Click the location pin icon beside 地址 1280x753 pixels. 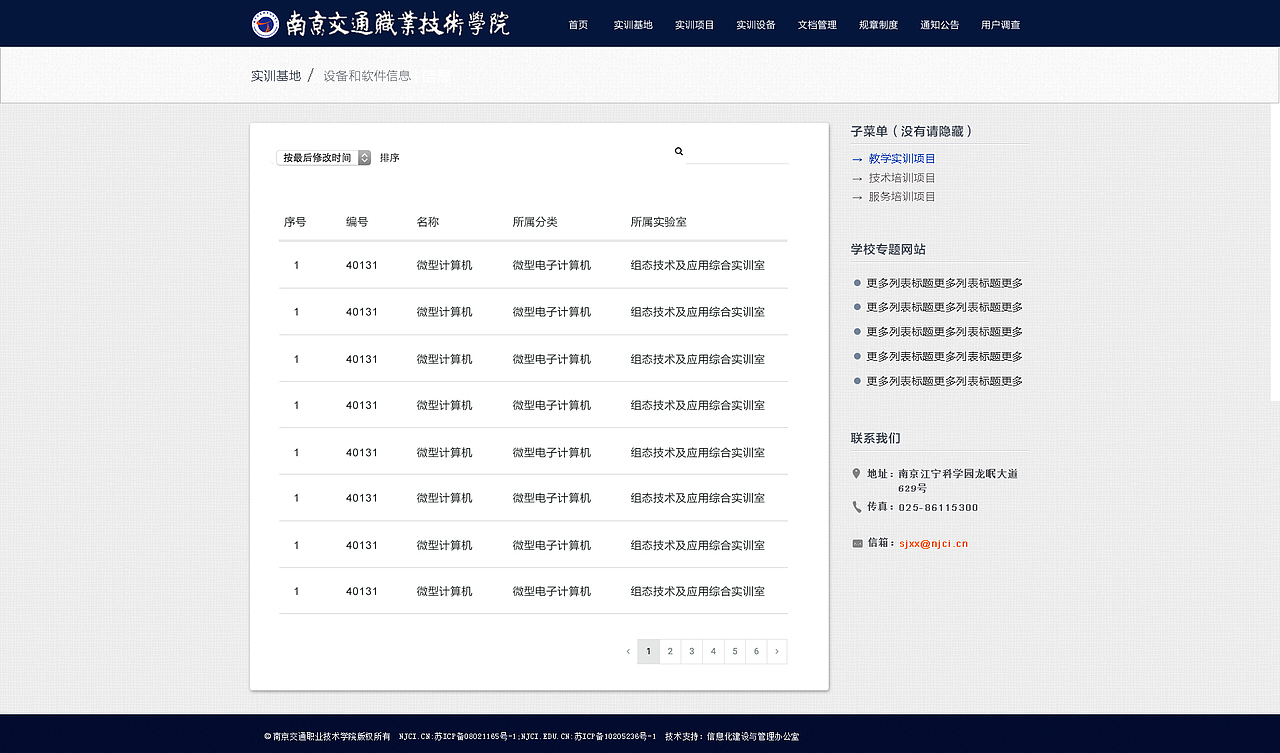856,473
